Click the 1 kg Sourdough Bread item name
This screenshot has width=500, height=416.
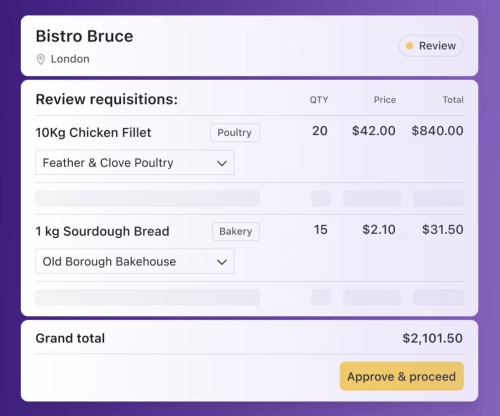[x=102, y=231]
